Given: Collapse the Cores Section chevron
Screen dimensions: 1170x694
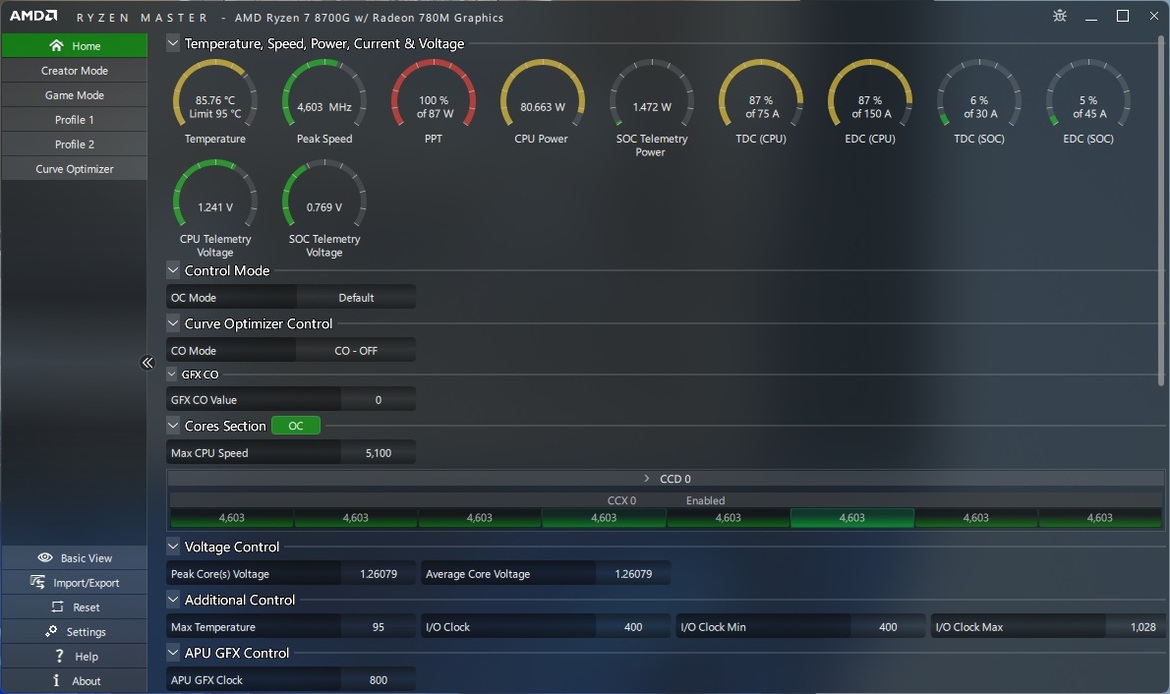Looking at the screenshot, I should (172, 425).
